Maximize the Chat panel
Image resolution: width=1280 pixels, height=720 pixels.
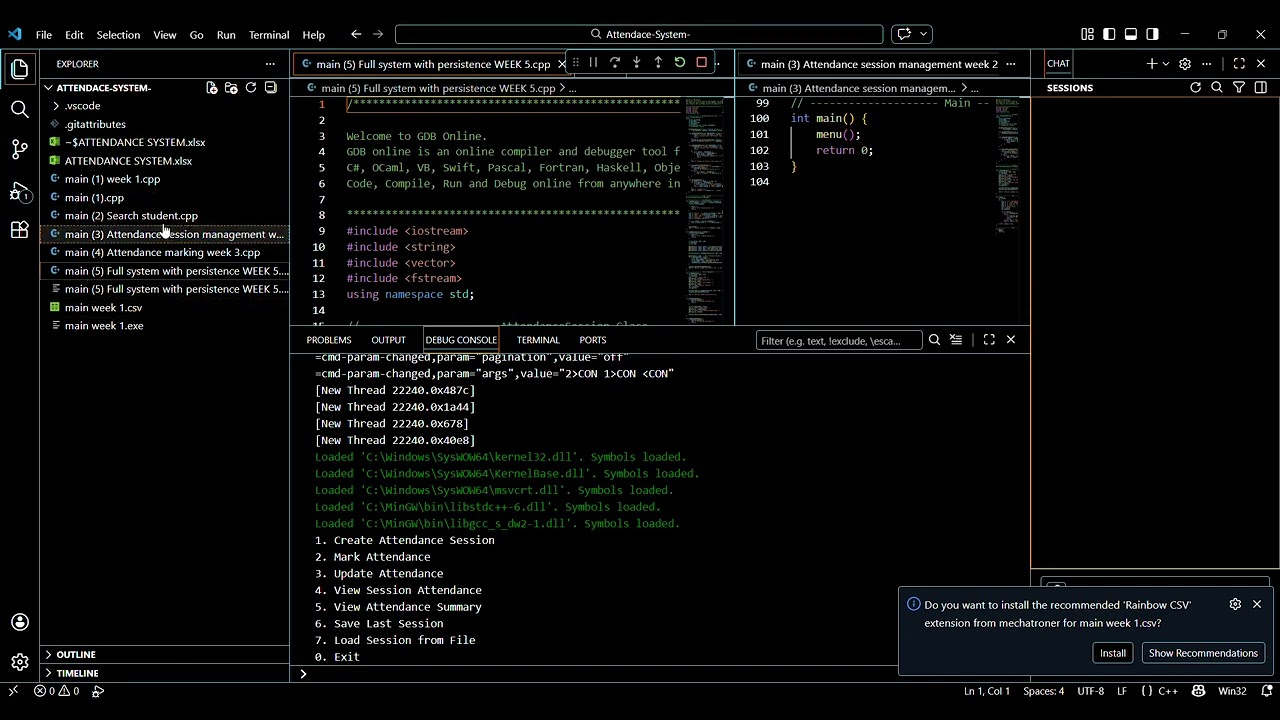[1239, 64]
